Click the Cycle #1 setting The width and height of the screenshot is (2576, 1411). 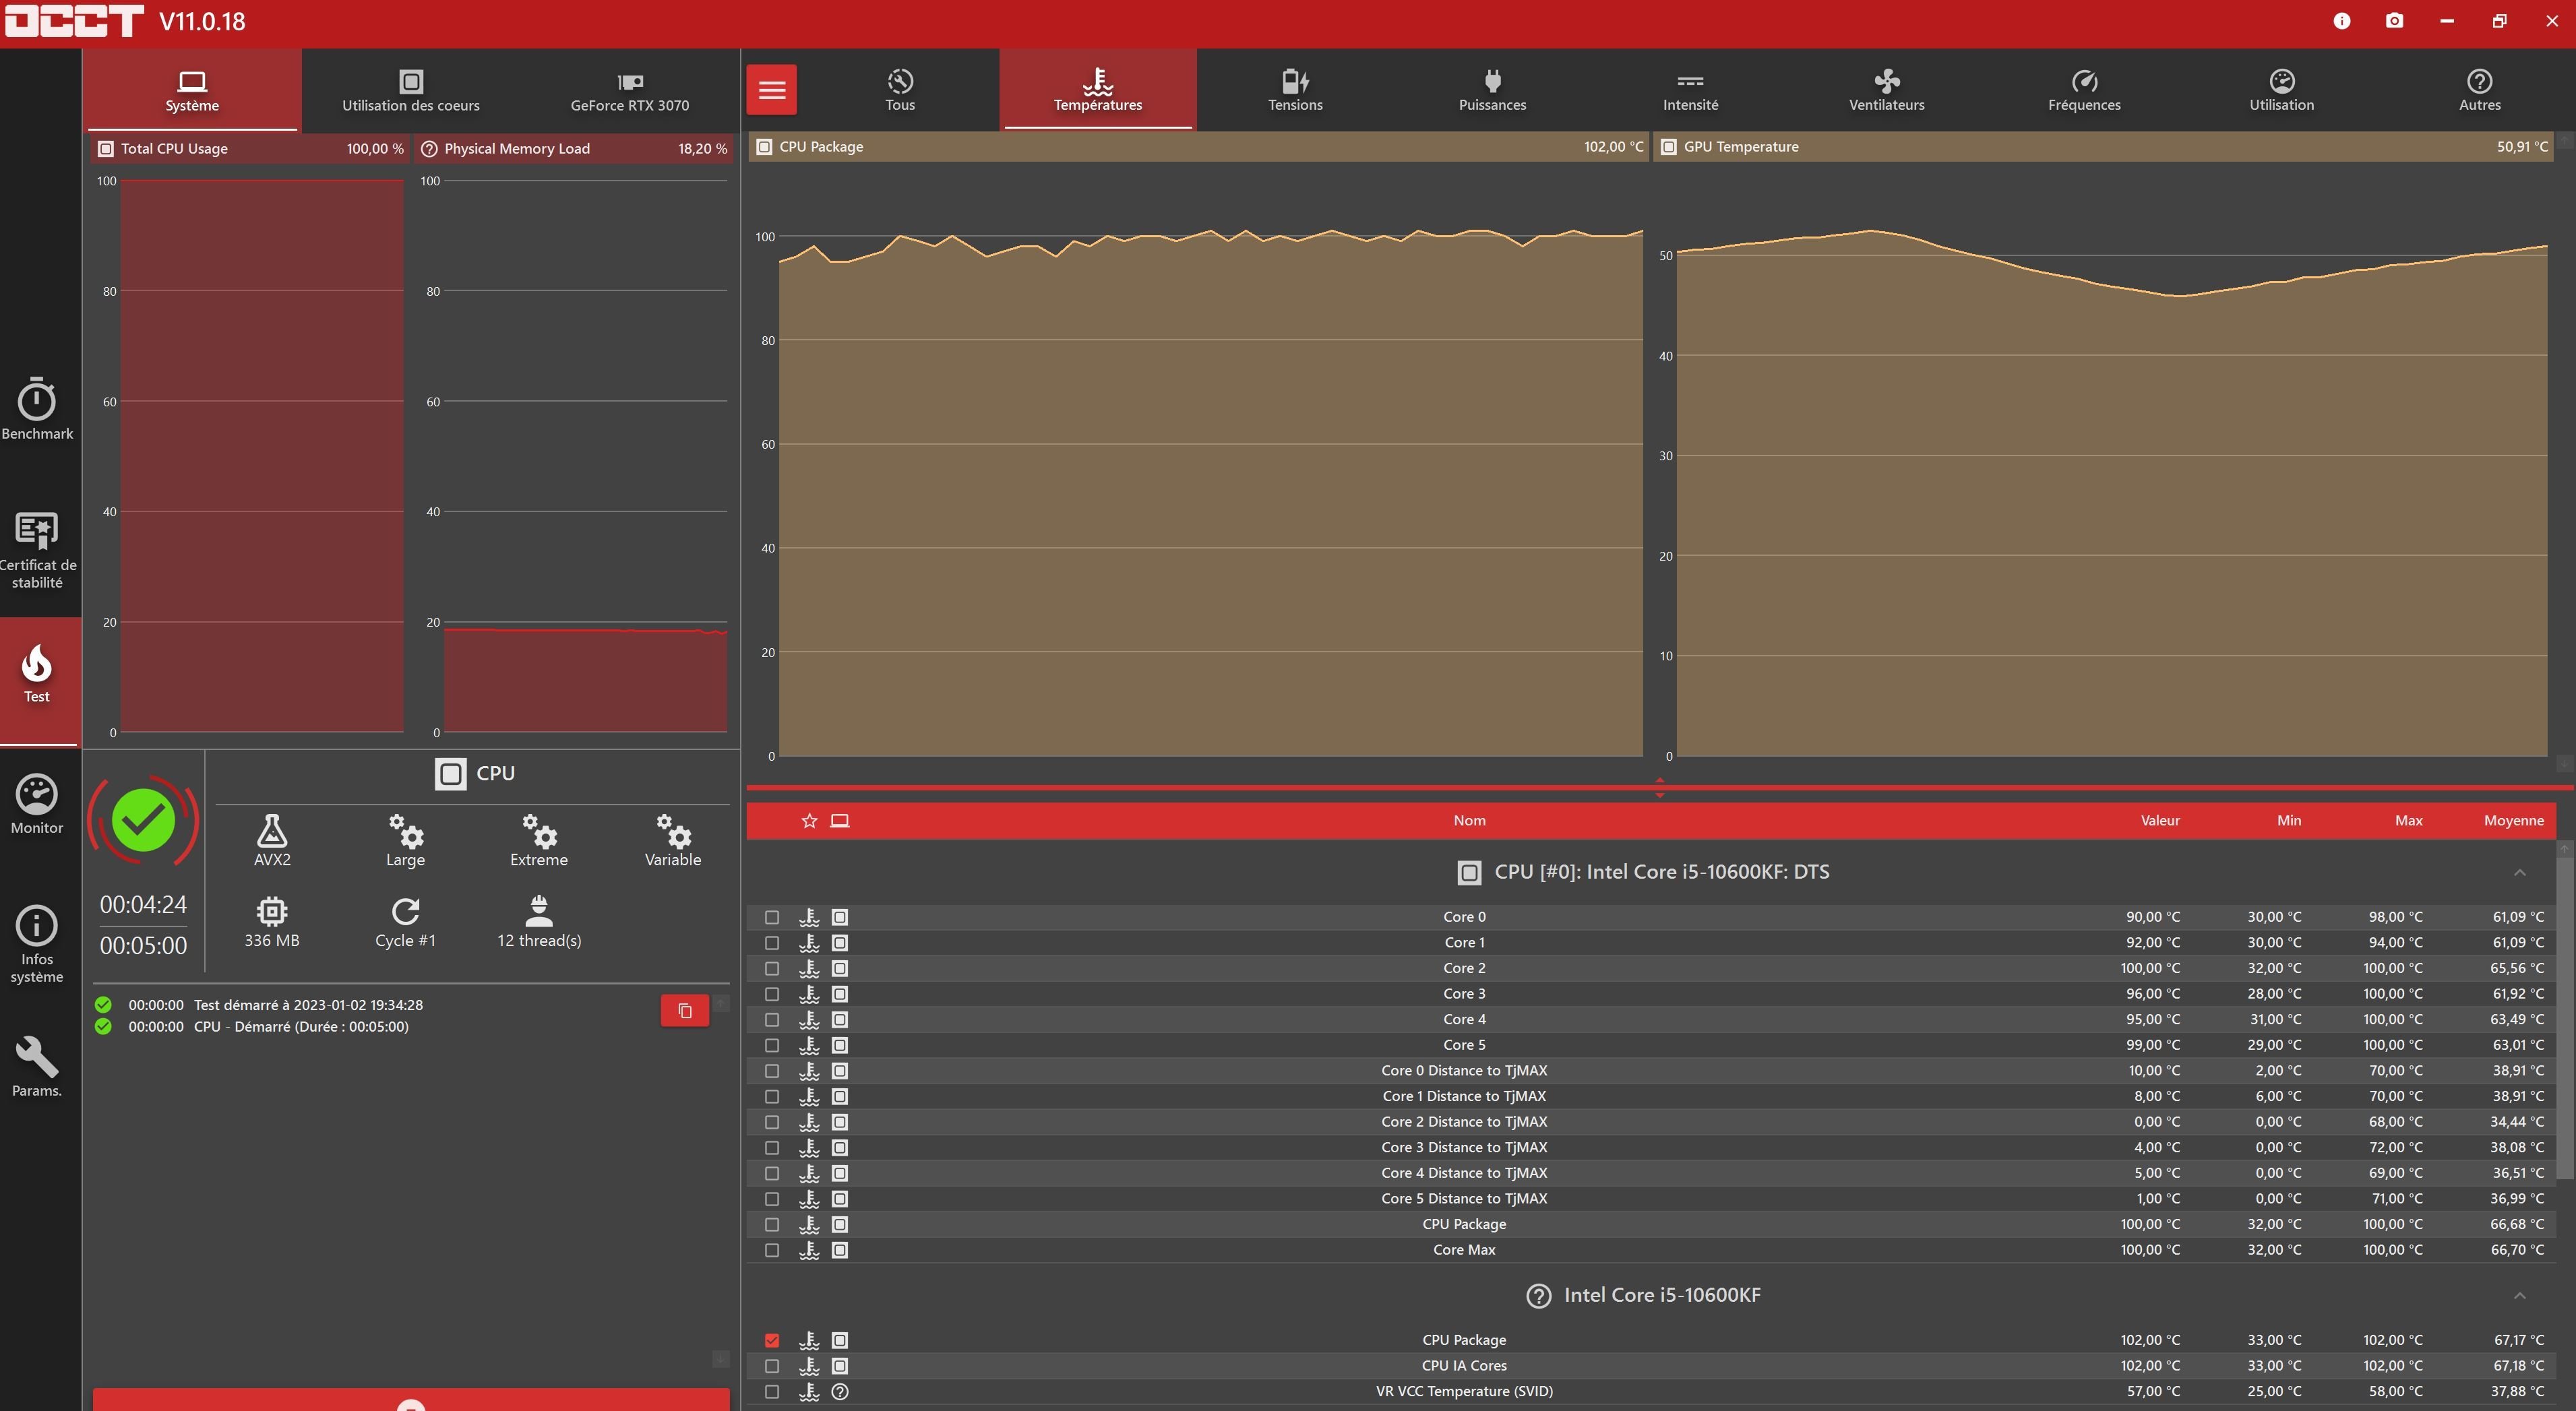pyautogui.click(x=405, y=922)
